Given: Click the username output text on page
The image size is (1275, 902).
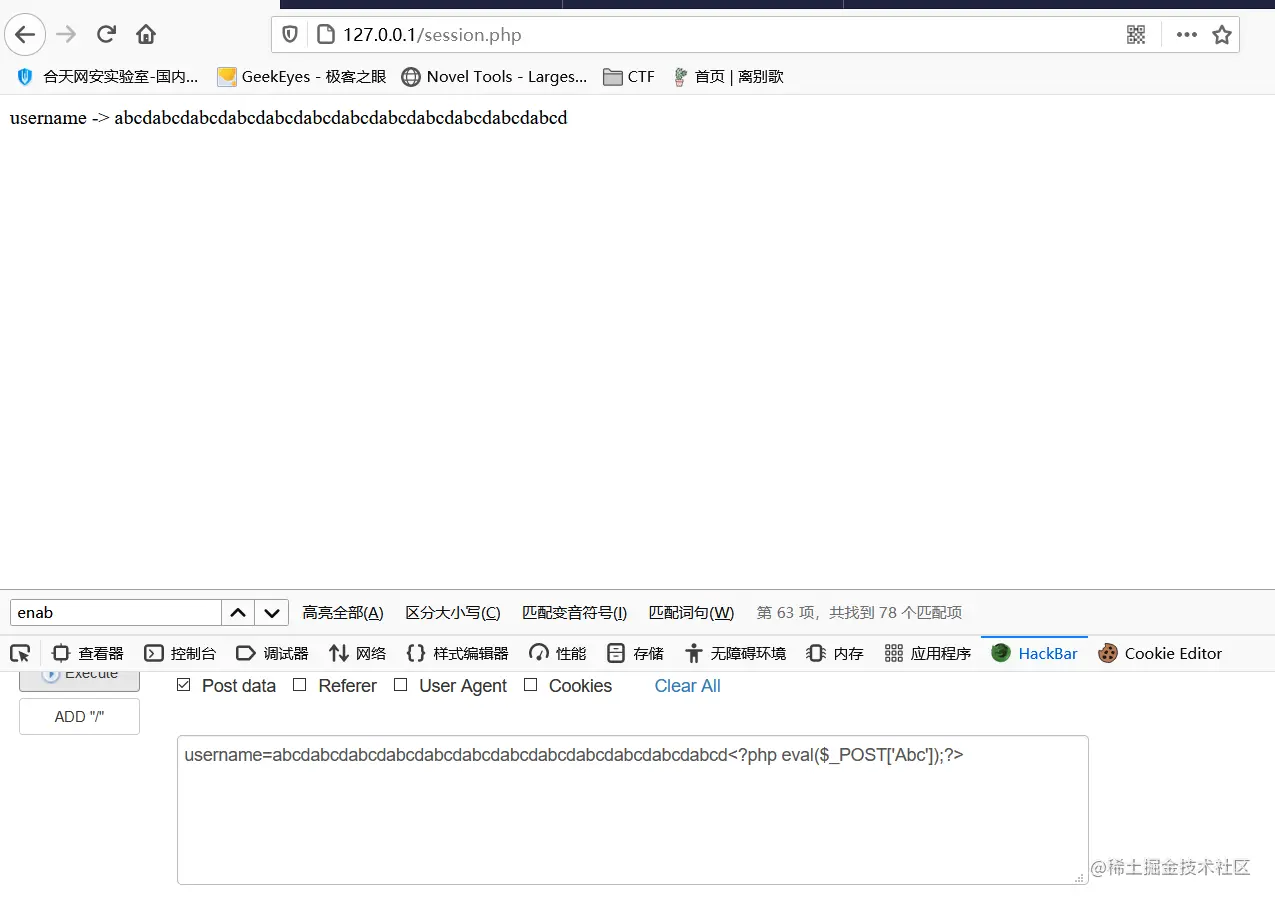Looking at the screenshot, I should pos(288,118).
